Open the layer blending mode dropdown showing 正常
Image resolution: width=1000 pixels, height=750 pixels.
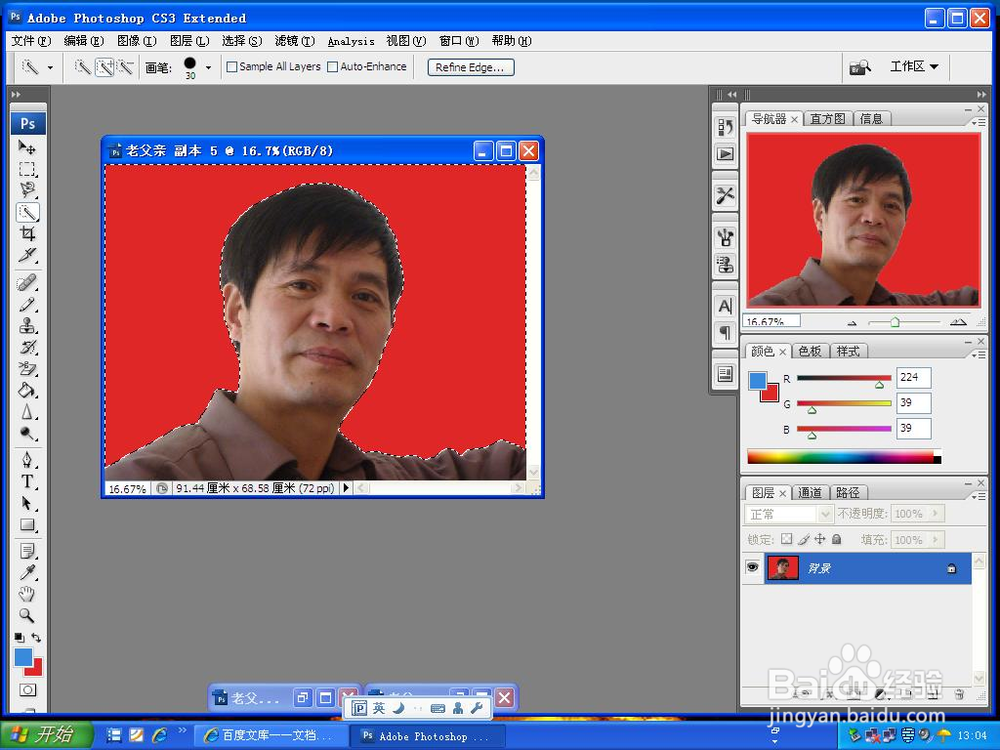[788, 513]
